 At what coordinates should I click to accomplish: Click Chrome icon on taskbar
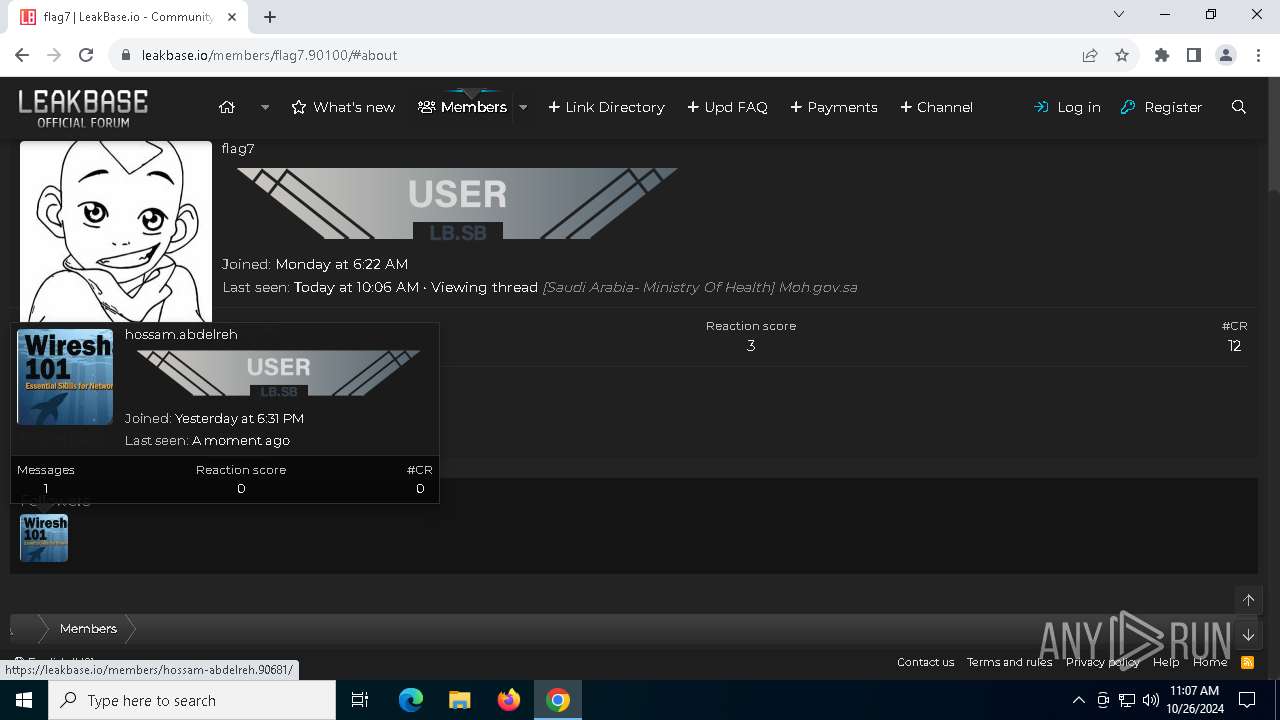(558, 700)
